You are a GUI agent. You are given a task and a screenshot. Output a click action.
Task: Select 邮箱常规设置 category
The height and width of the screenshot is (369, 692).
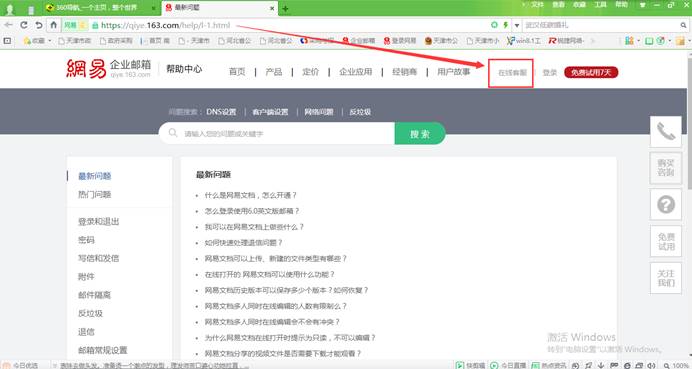tap(103, 350)
